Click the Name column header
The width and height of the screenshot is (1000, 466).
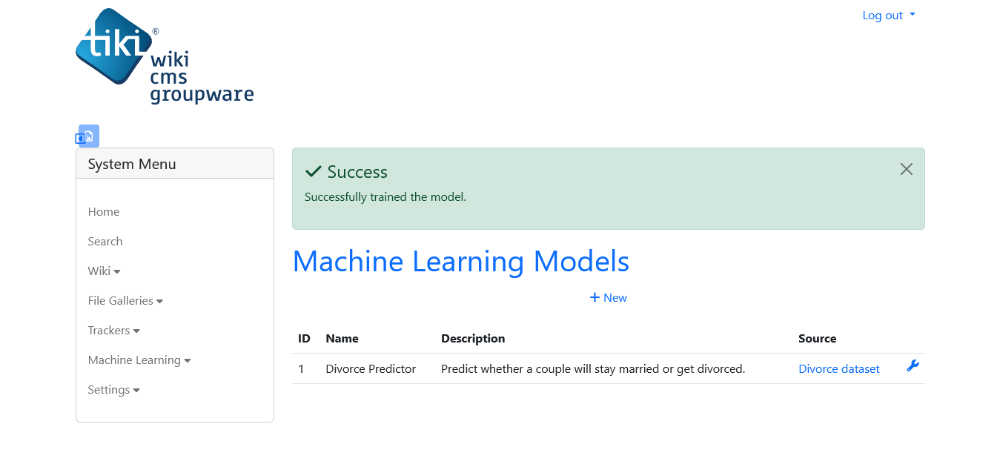(342, 339)
